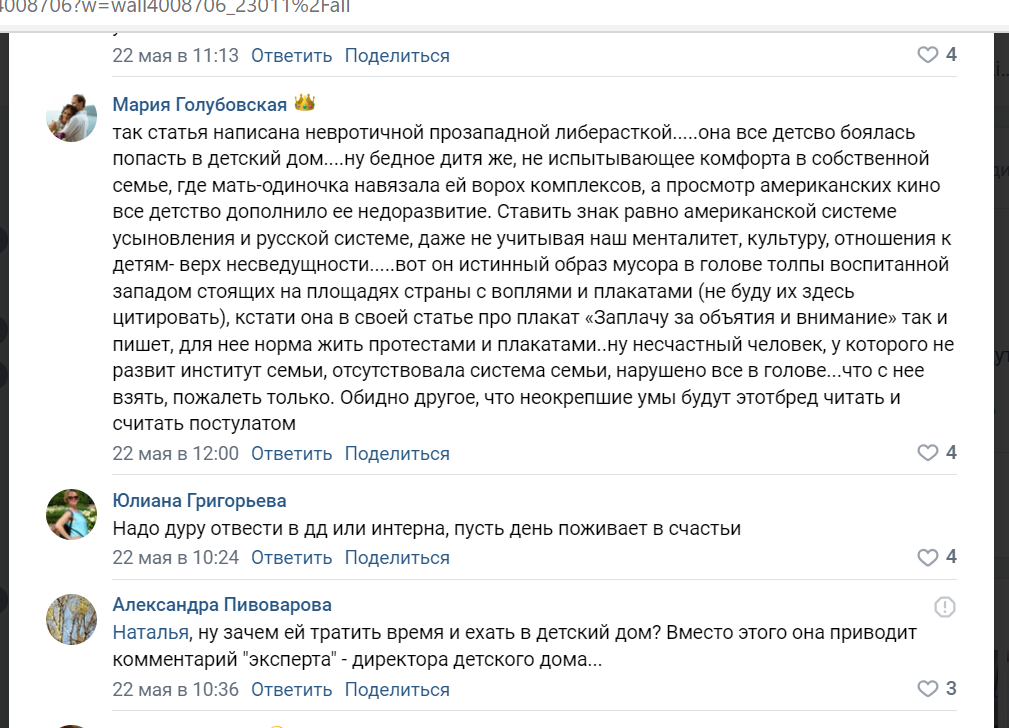Like Мария Голубовская's comment with heart icon
The height and width of the screenshot is (728, 1009).
927,453
